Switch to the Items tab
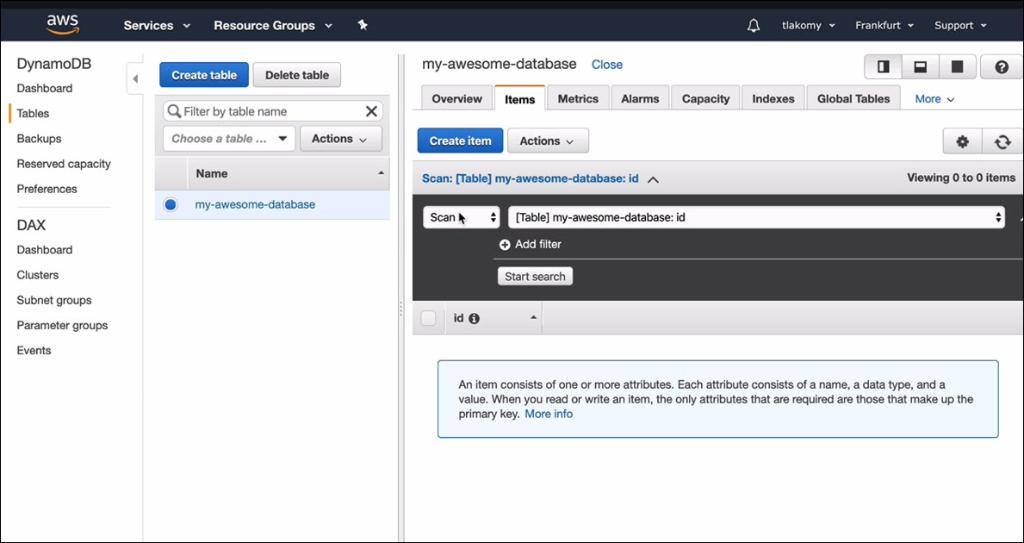Screen dimensions: 1024x543 pyautogui.click(x=520, y=99)
